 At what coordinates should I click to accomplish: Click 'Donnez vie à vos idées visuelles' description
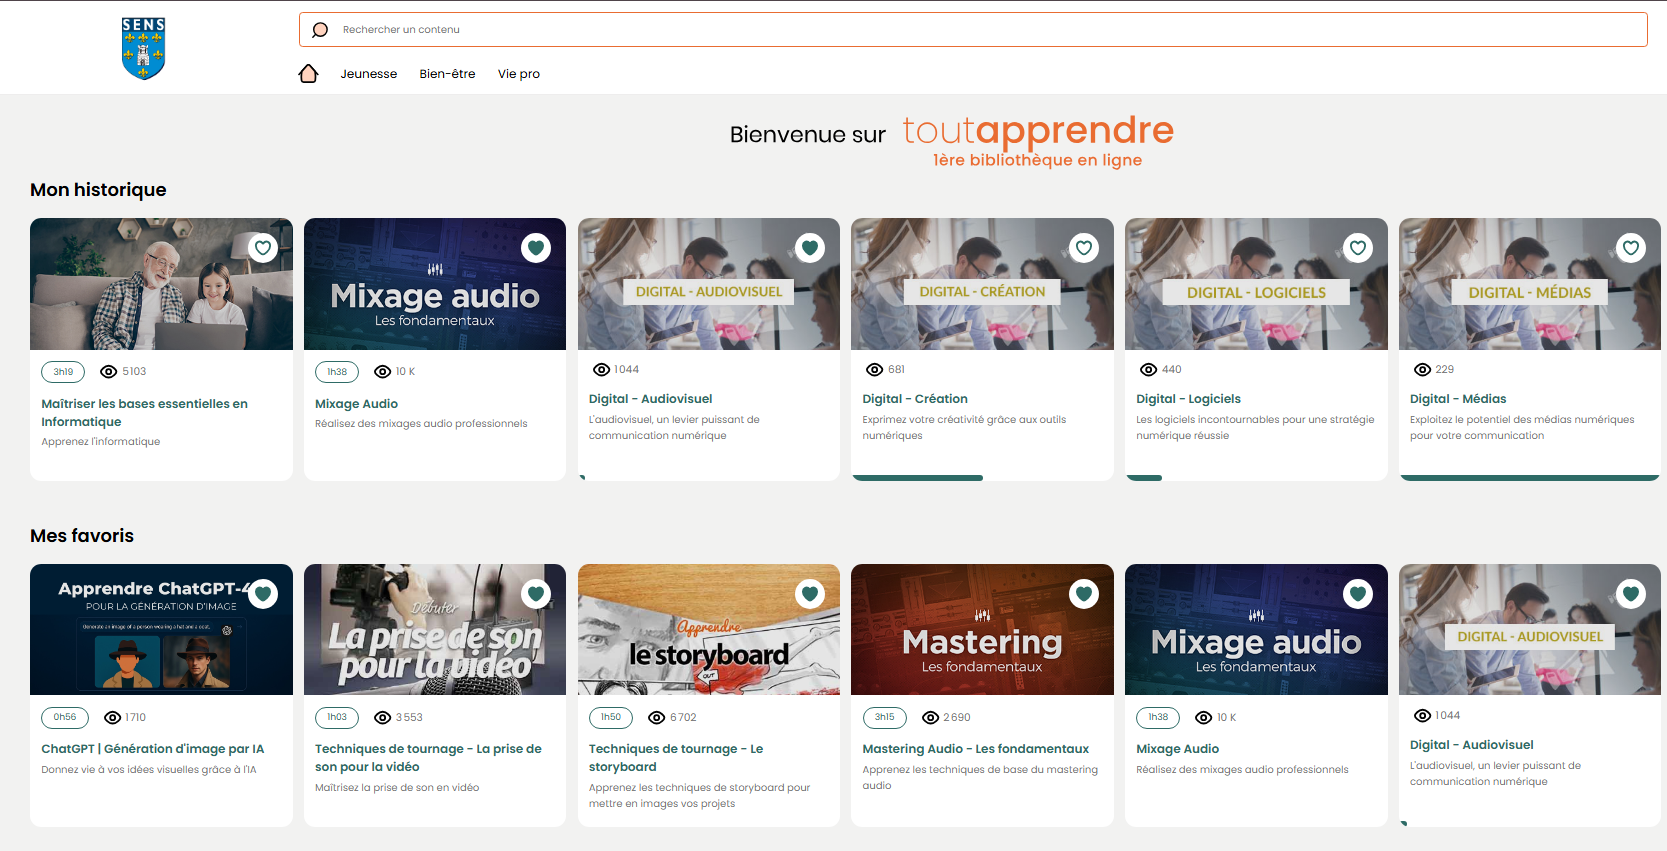(149, 770)
